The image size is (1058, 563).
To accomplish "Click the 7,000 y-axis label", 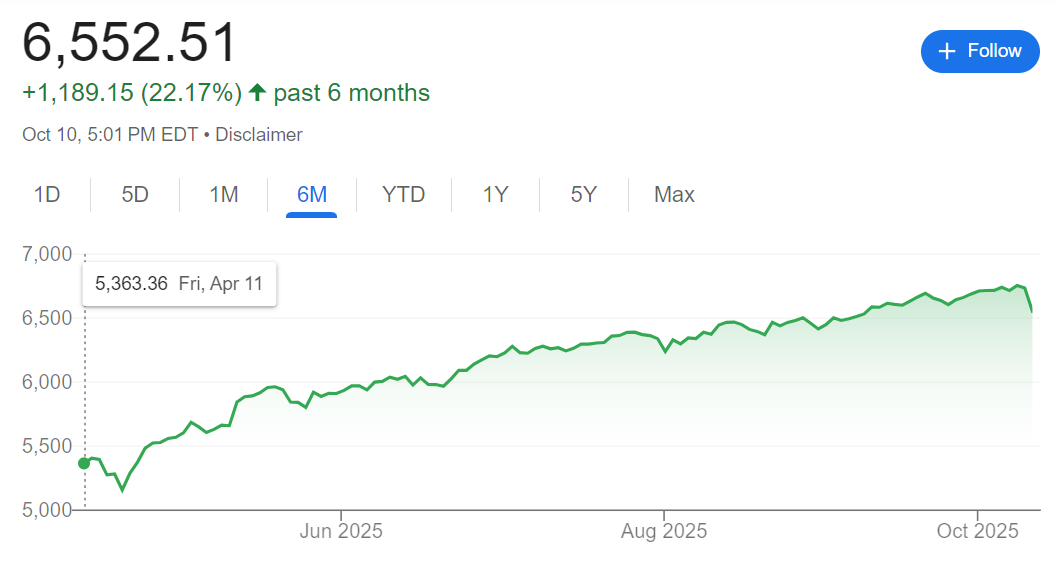I will (47, 254).
